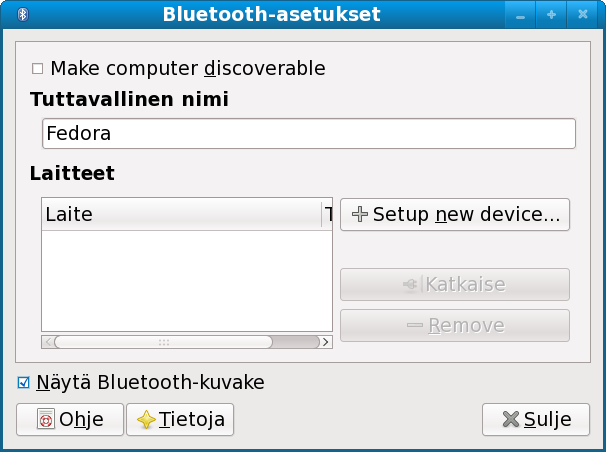Click the plus icon on Setup new device
Image resolution: width=606 pixels, height=452 pixels.
(x=360, y=214)
